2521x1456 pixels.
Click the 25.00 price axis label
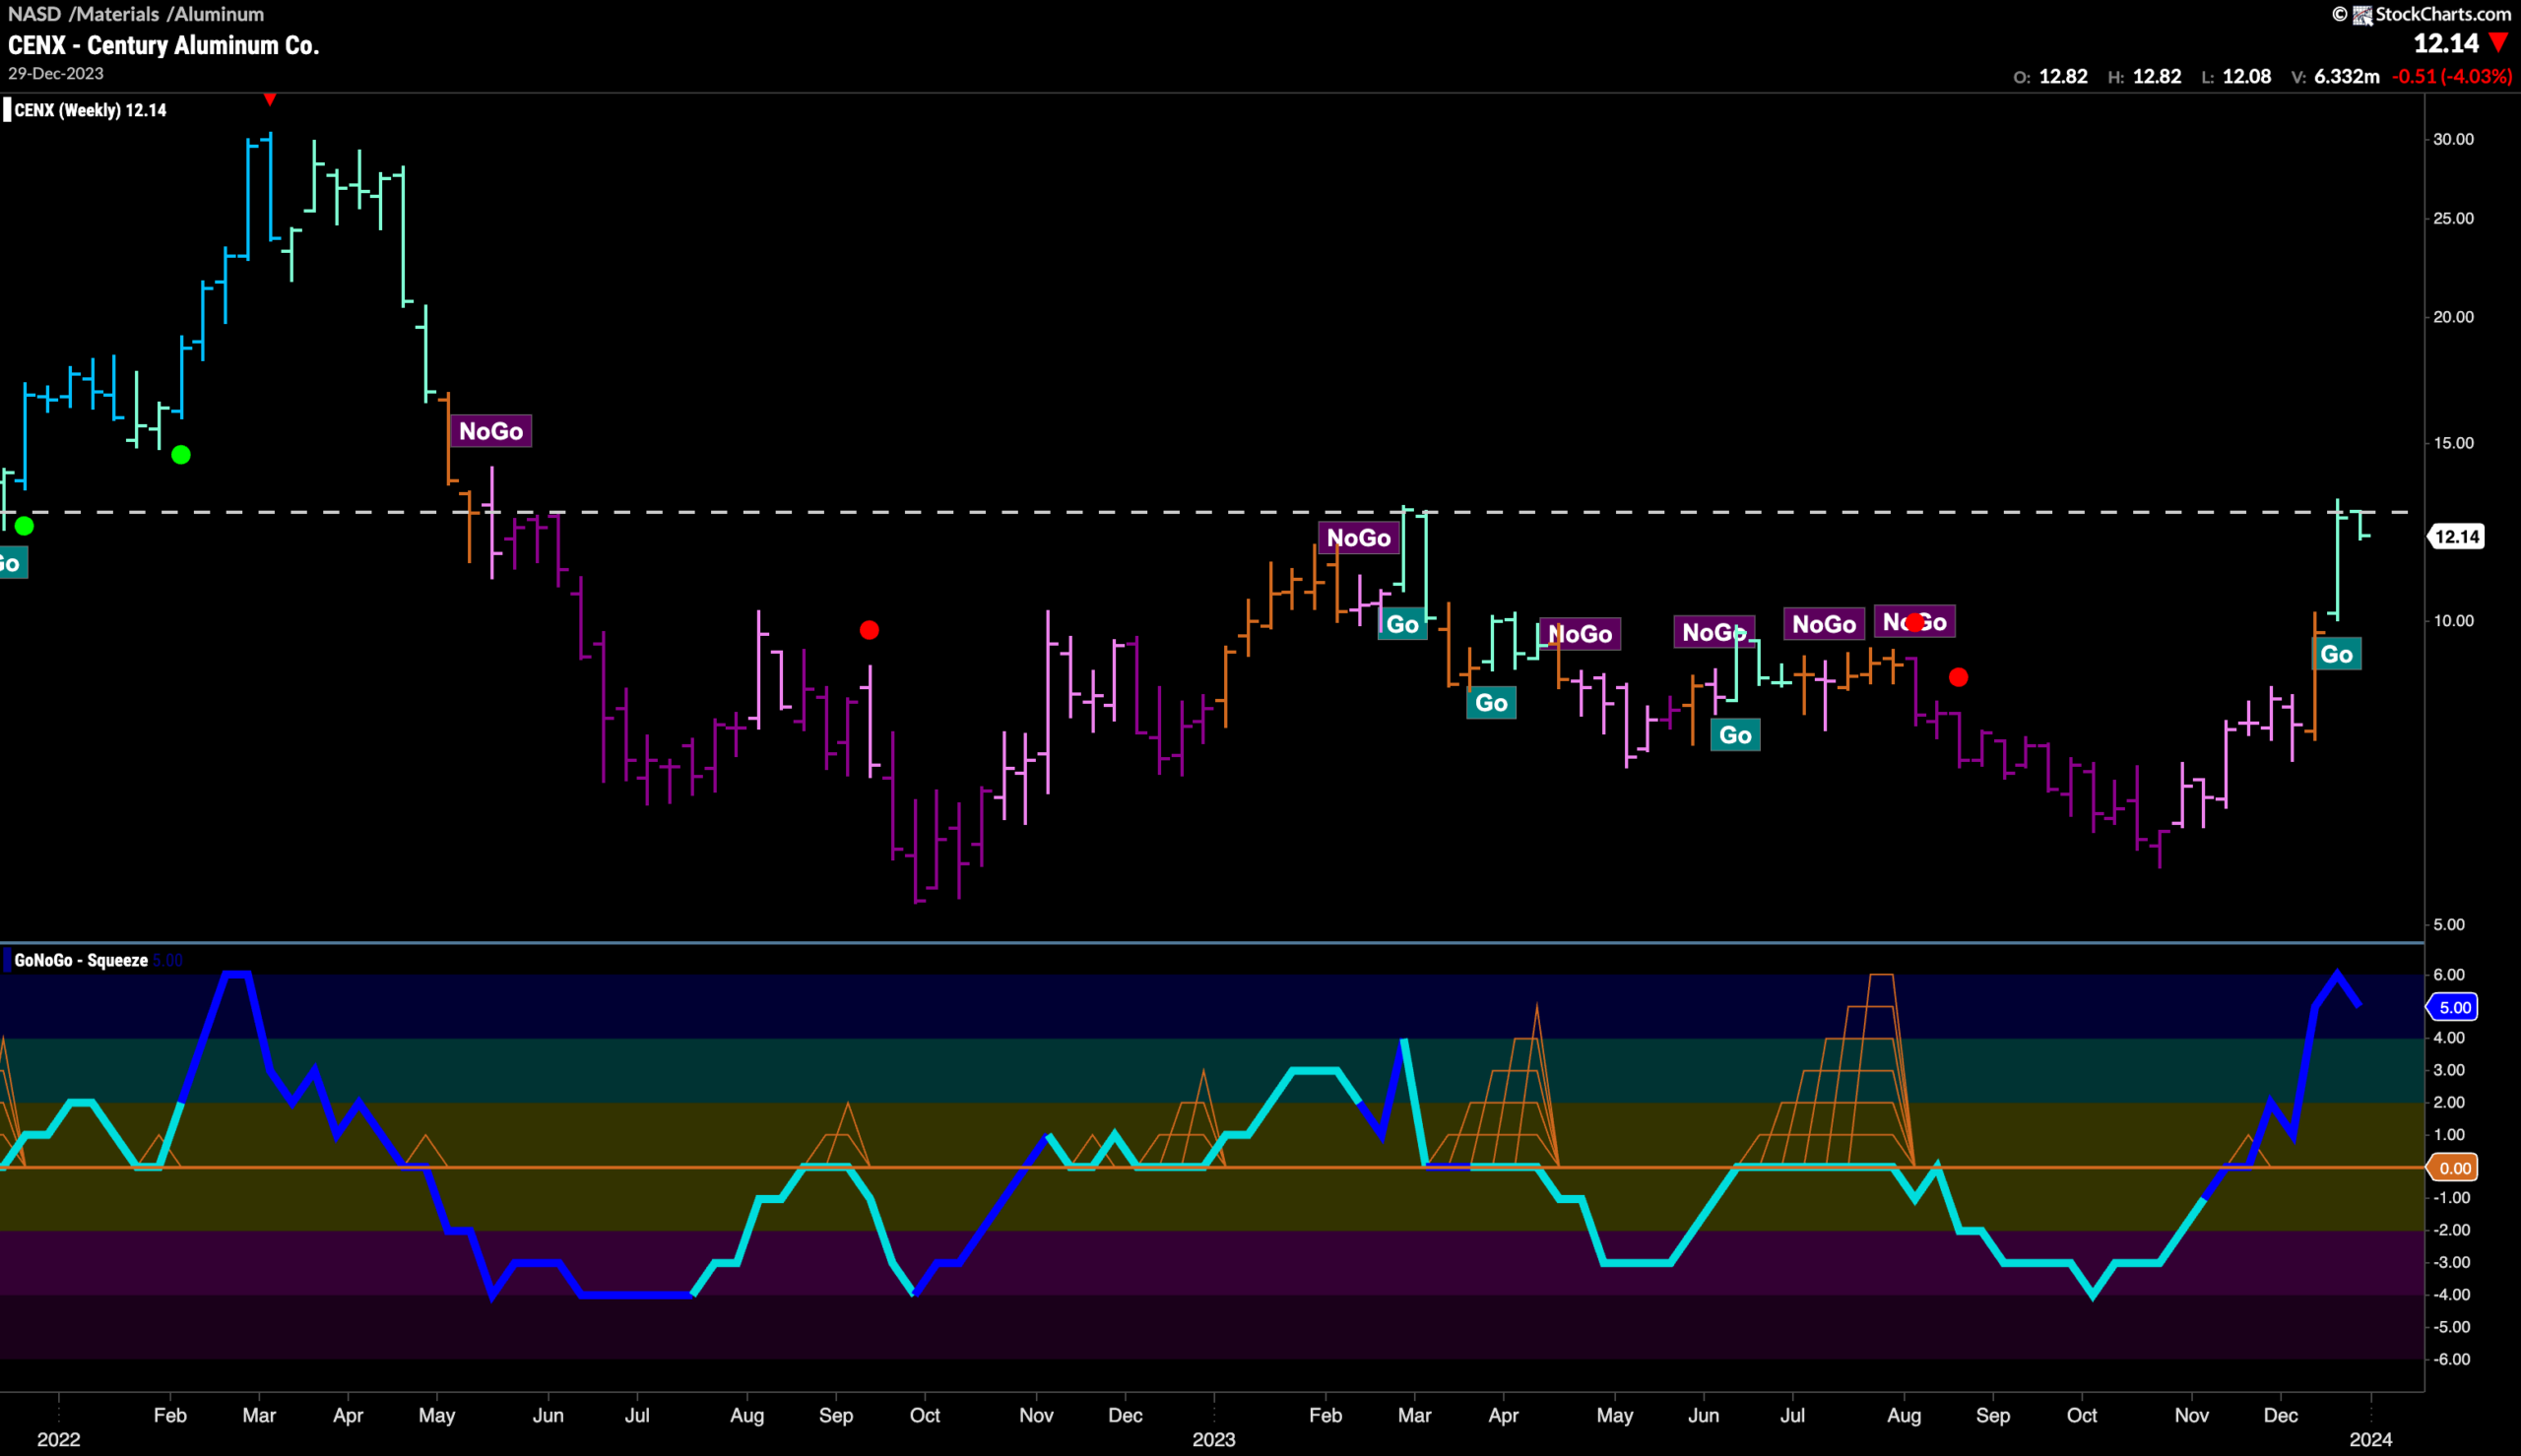click(2453, 218)
